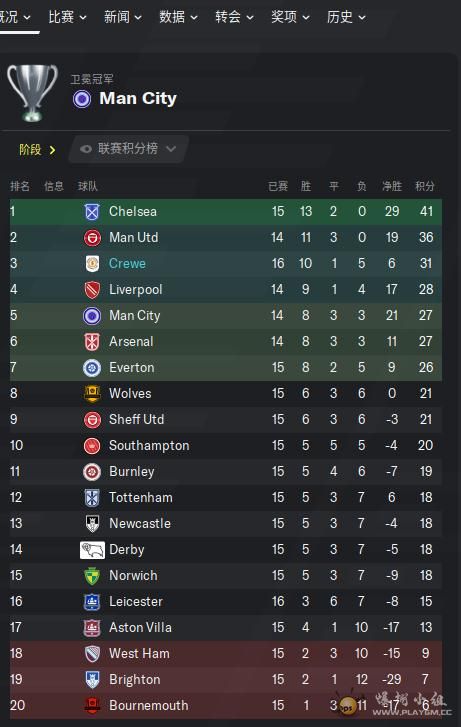Screen dimensions: 461x727
Task: Click the Wolves club badge
Action: click(92, 394)
